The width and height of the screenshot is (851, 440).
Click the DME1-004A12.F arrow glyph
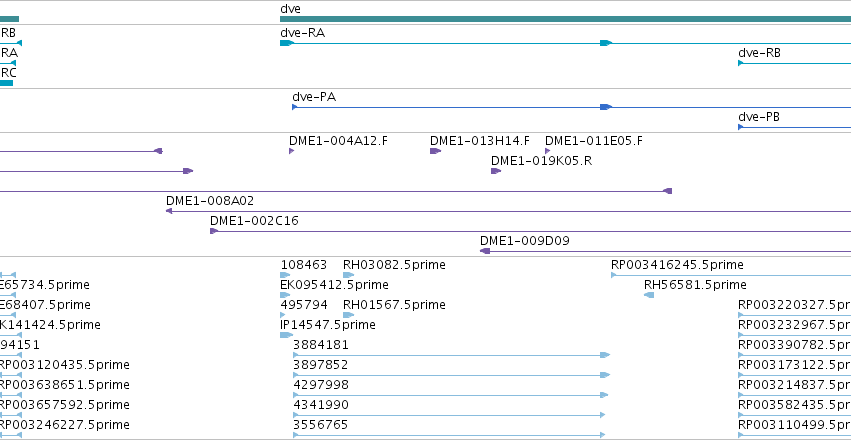point(291,151)
